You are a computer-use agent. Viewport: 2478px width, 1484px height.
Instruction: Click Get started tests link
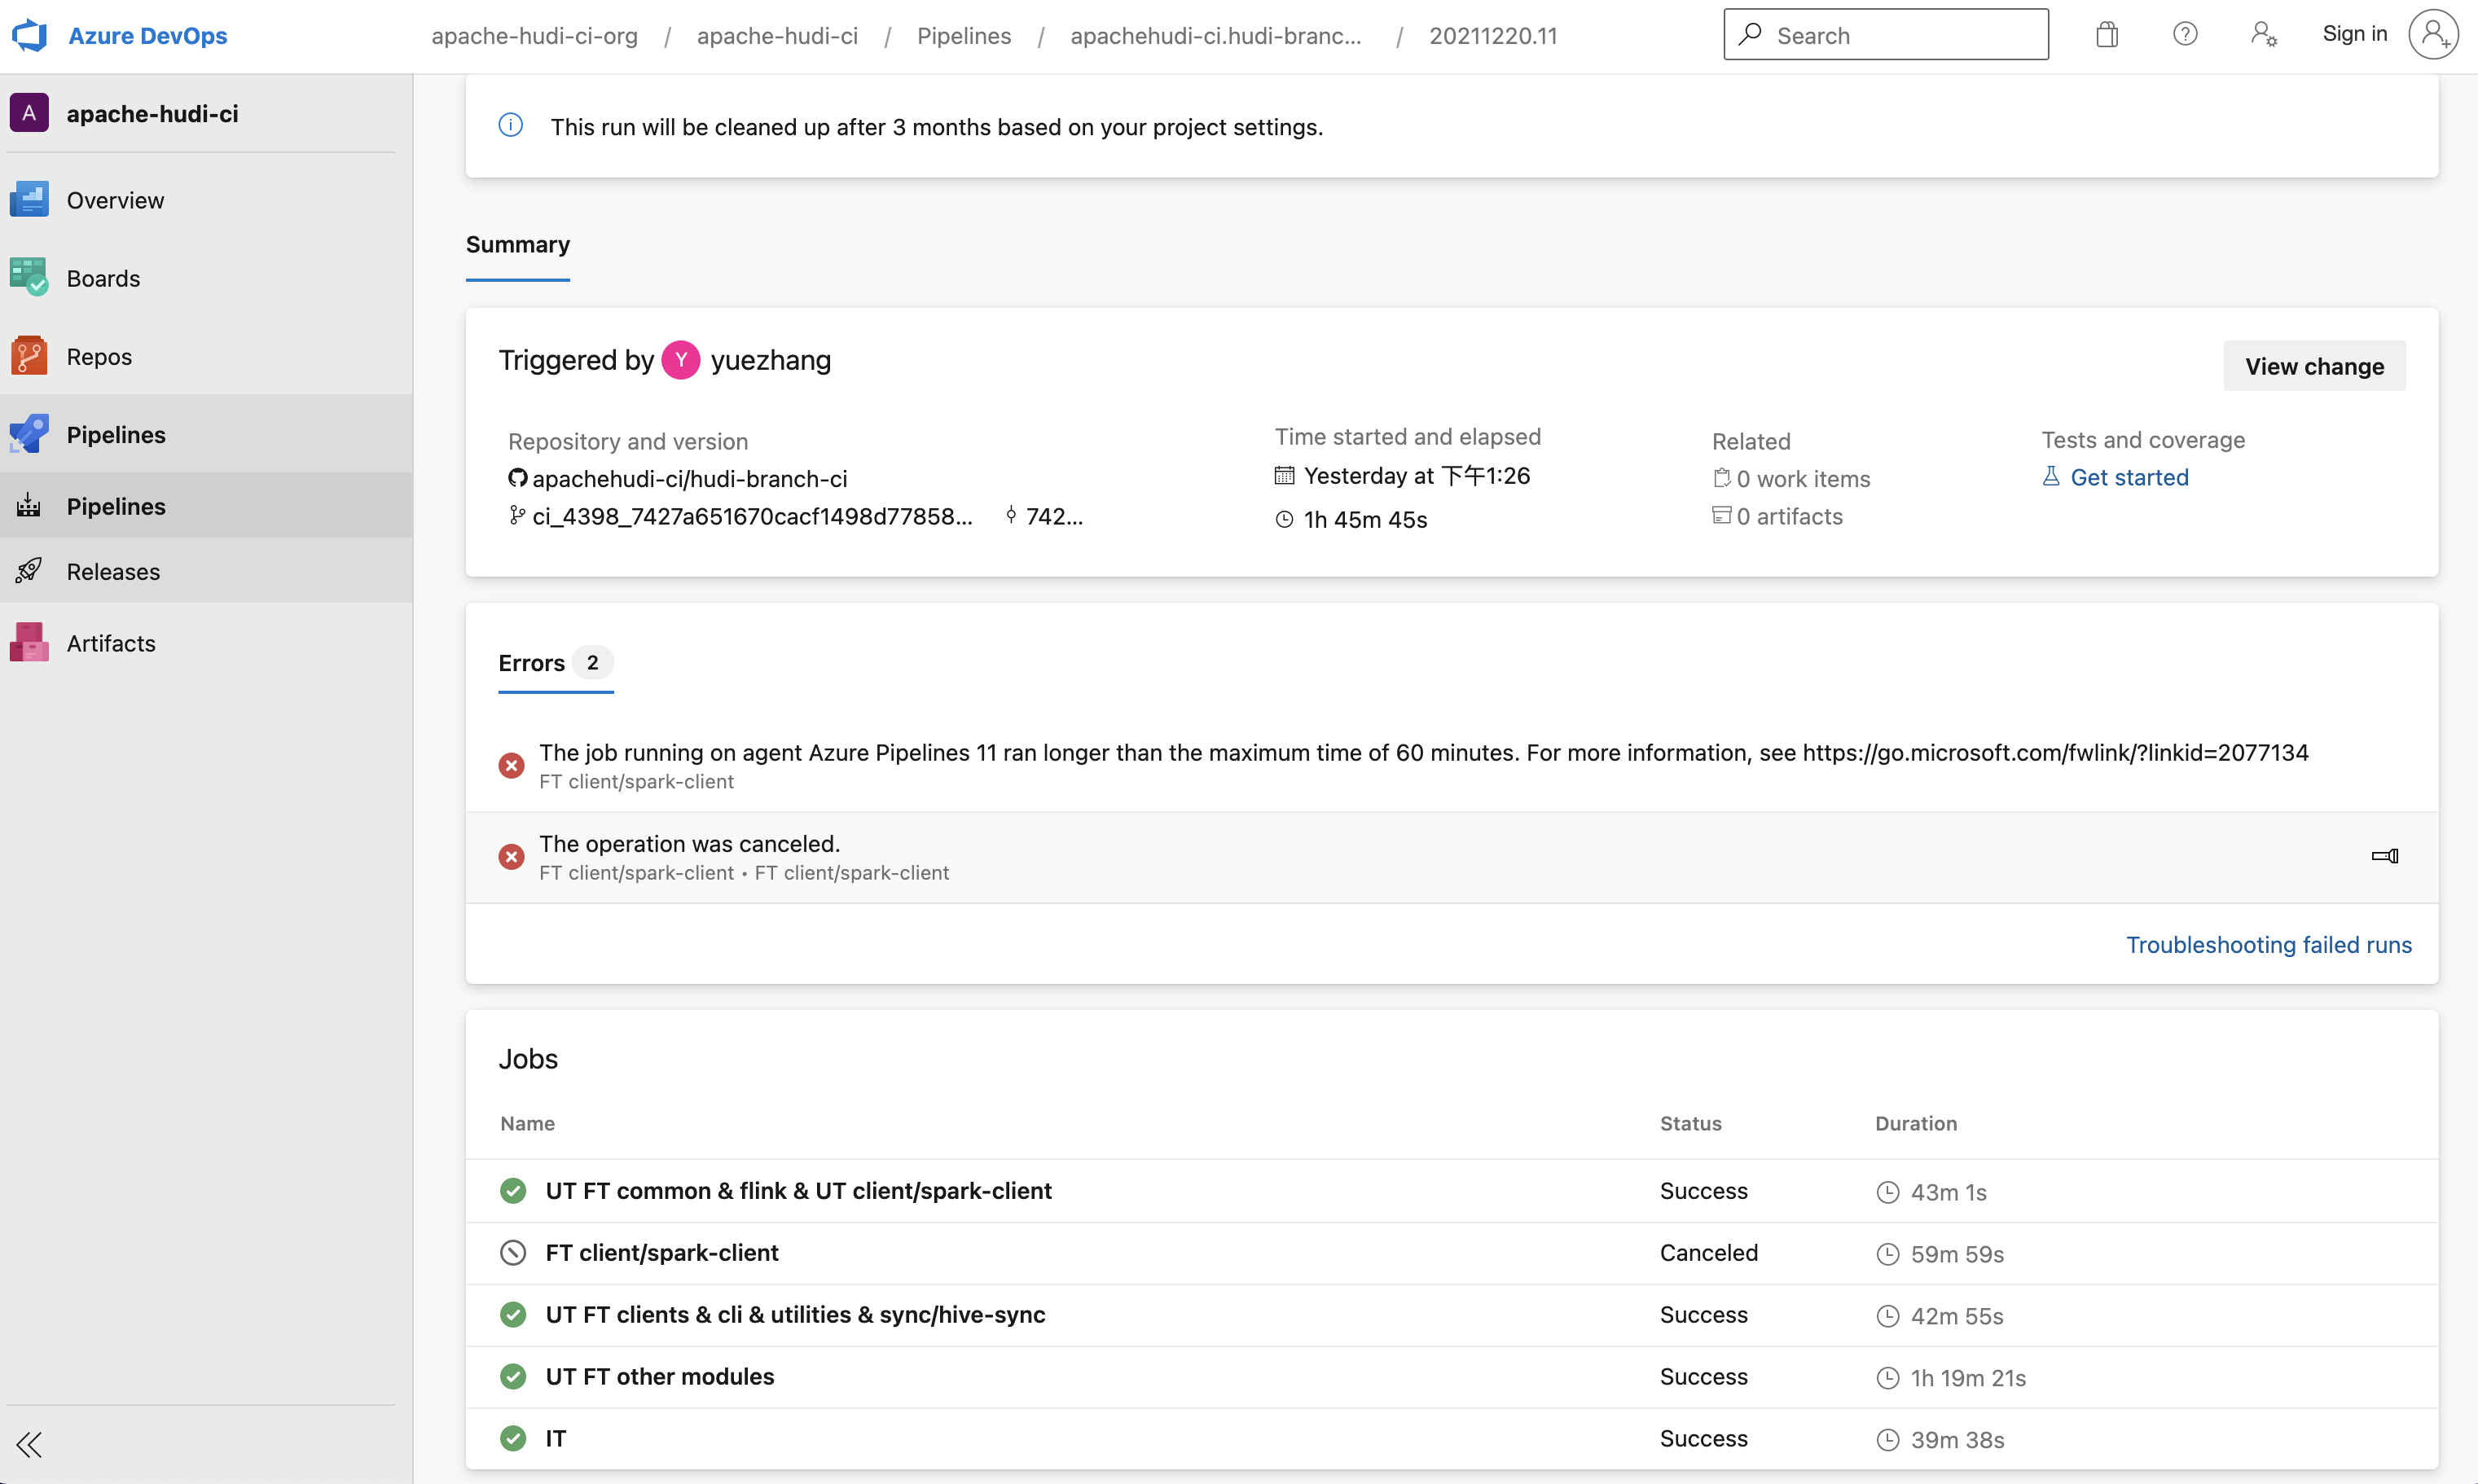pyautogui.click(x=2128, y=477)
